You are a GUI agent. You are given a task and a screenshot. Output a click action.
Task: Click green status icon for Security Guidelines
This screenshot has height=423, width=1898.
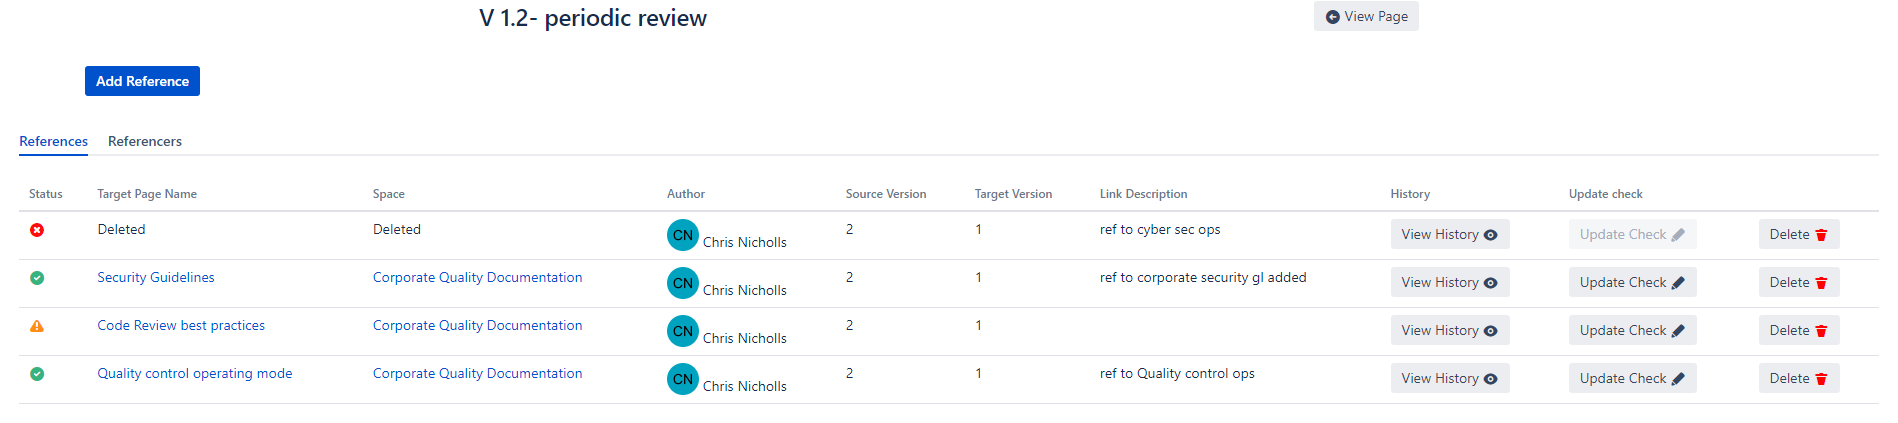[x=37, y=278]
